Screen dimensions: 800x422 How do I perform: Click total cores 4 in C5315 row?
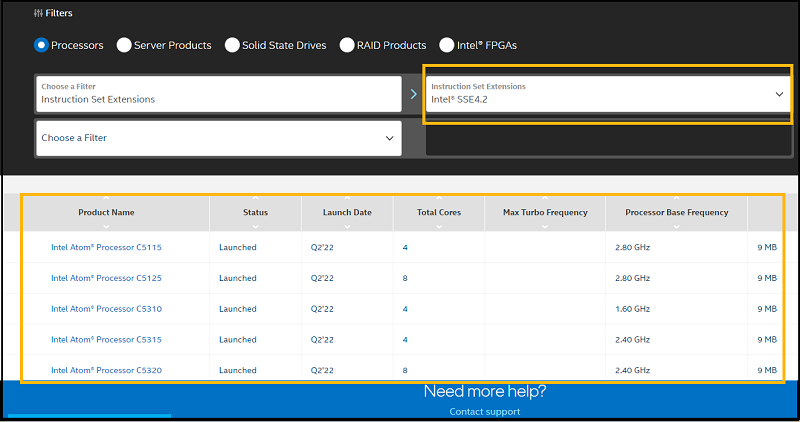coord(405,339)
